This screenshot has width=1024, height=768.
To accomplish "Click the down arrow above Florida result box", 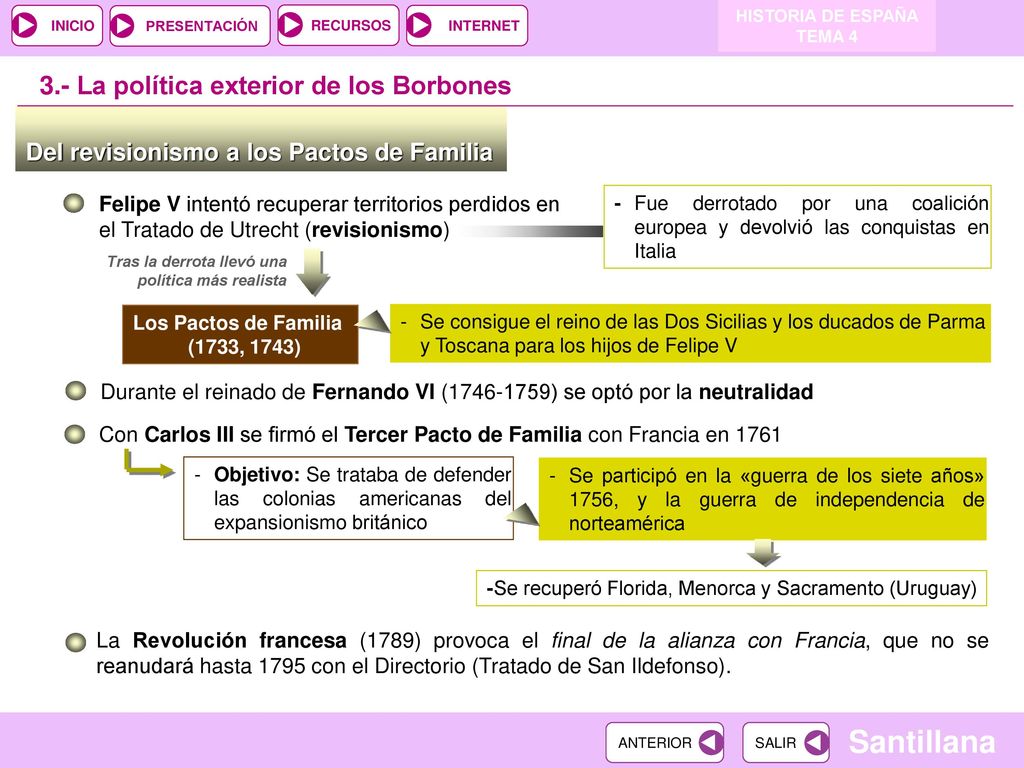I will [763, 553].
